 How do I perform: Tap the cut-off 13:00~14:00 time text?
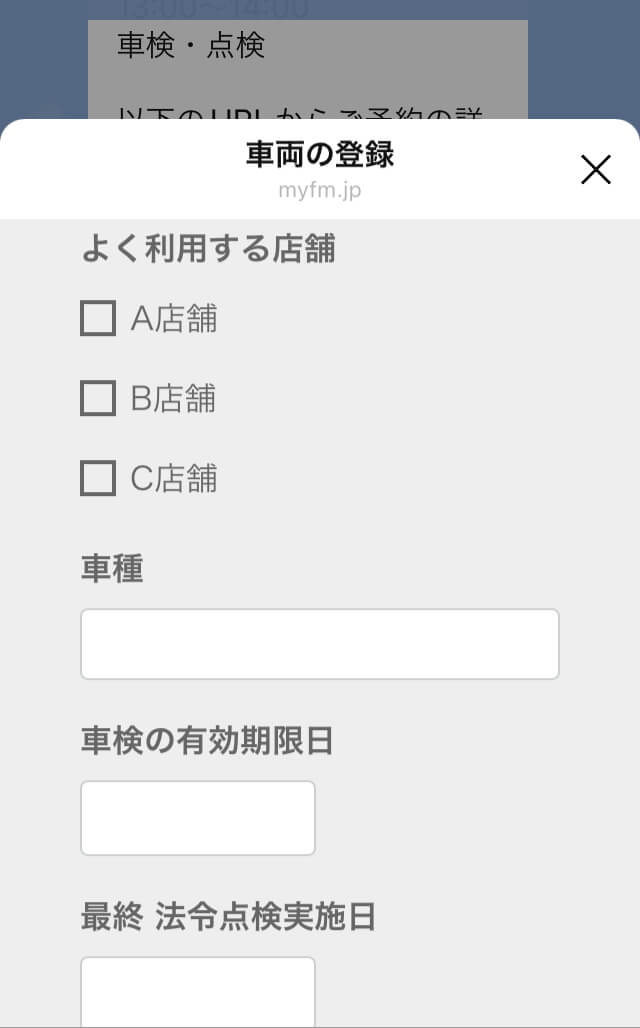(212, 9)
